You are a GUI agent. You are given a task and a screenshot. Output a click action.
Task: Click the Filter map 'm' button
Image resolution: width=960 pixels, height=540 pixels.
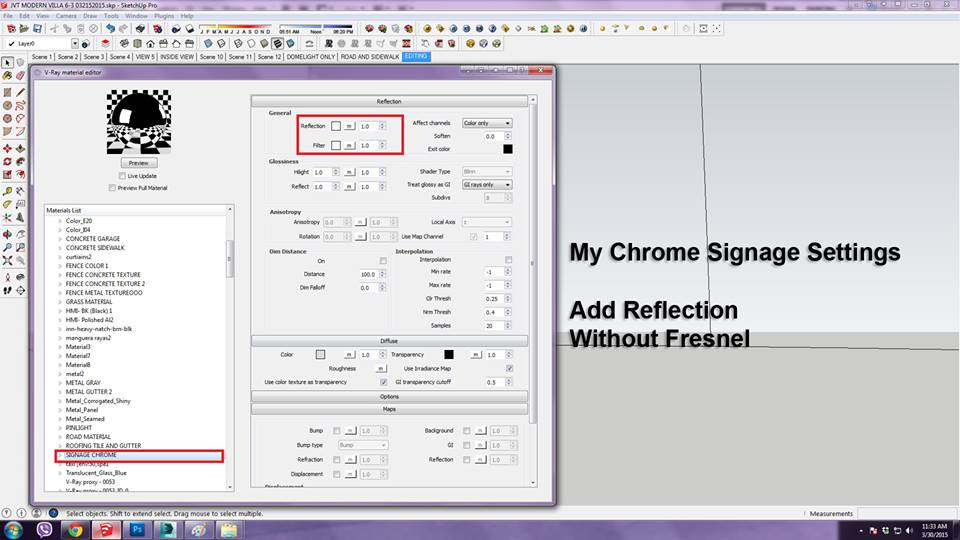point(350,145)
